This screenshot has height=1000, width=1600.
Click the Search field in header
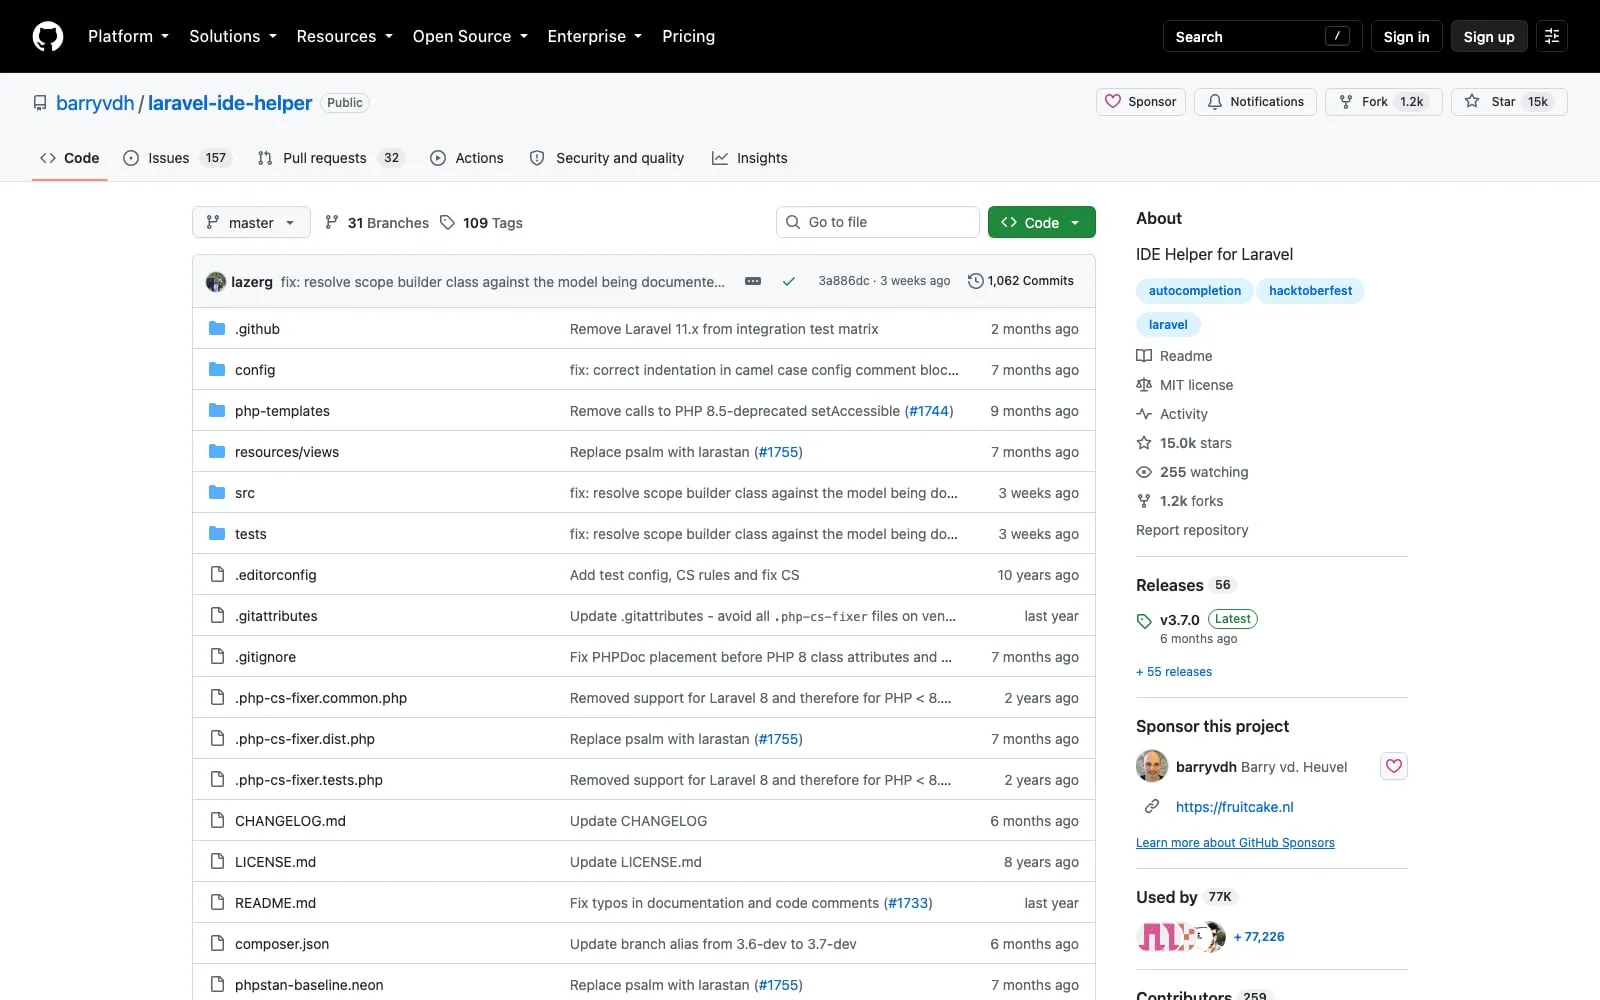click(1262, 36)
